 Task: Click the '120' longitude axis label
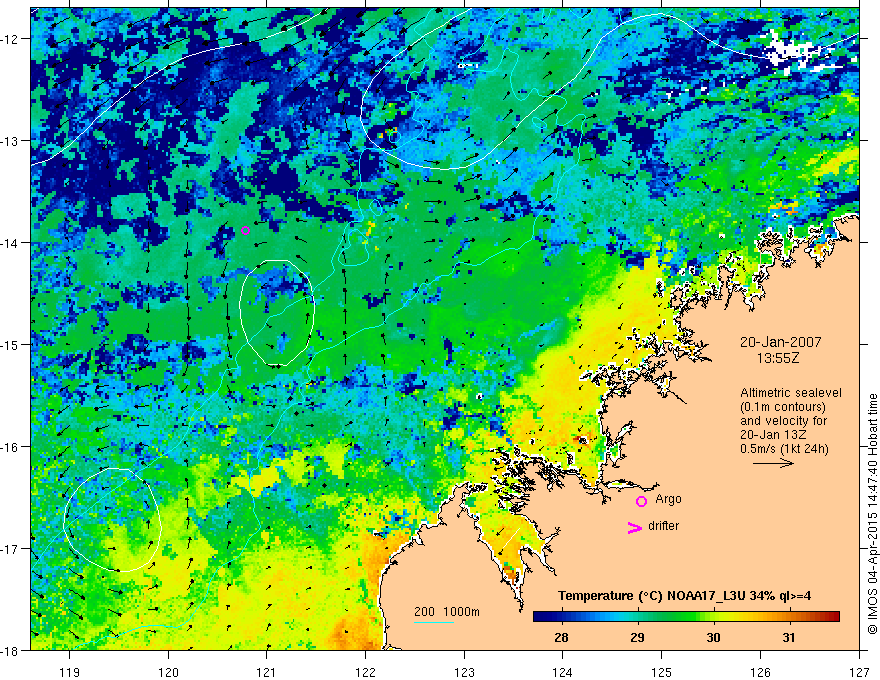pyautogui.click(x=168, y=672)
